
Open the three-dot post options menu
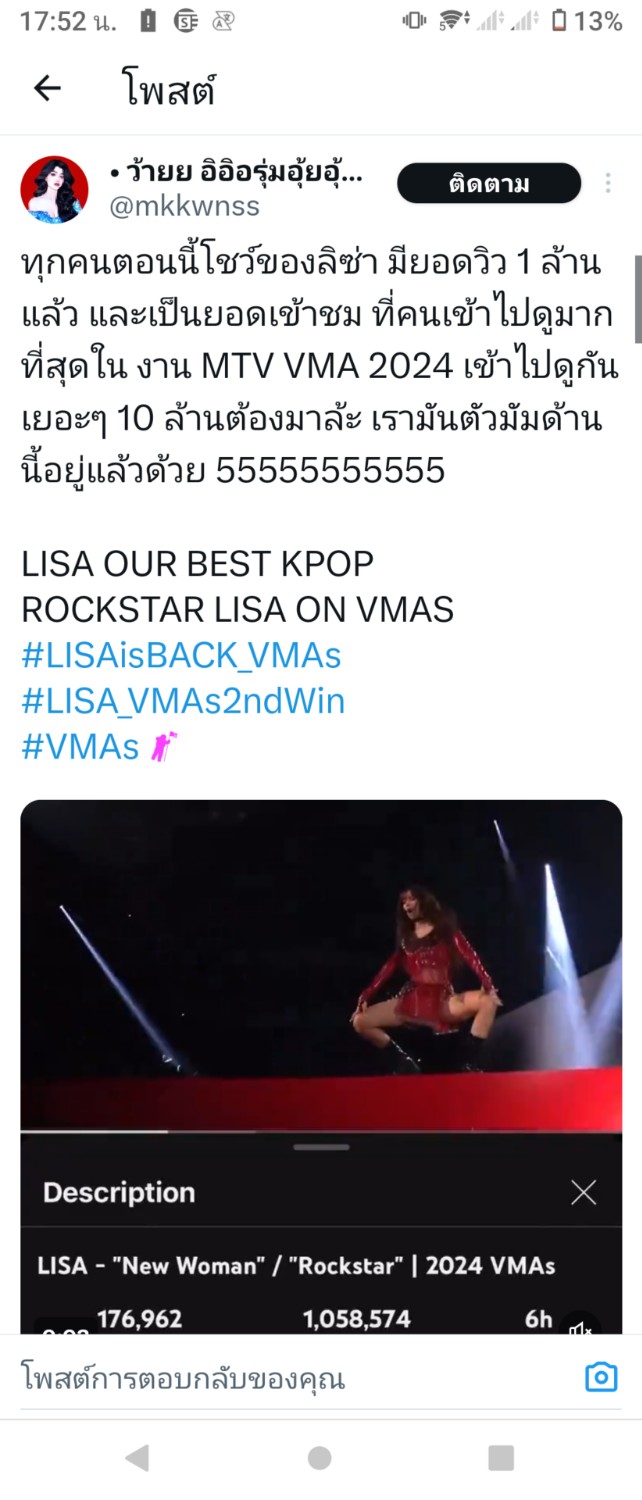(608, 183)
